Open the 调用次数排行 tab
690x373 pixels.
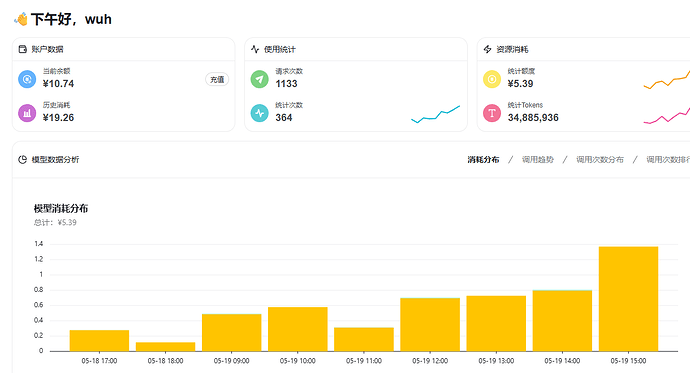click(668, 159)
